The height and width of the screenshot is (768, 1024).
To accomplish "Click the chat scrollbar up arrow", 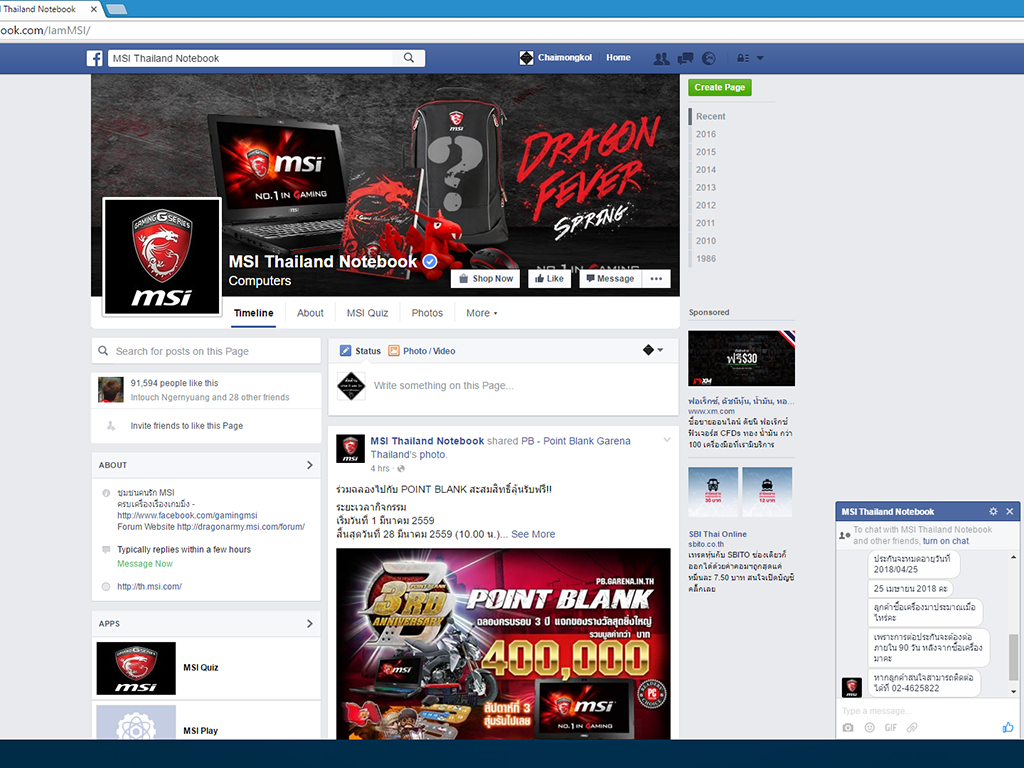I will pos(1013,557).
